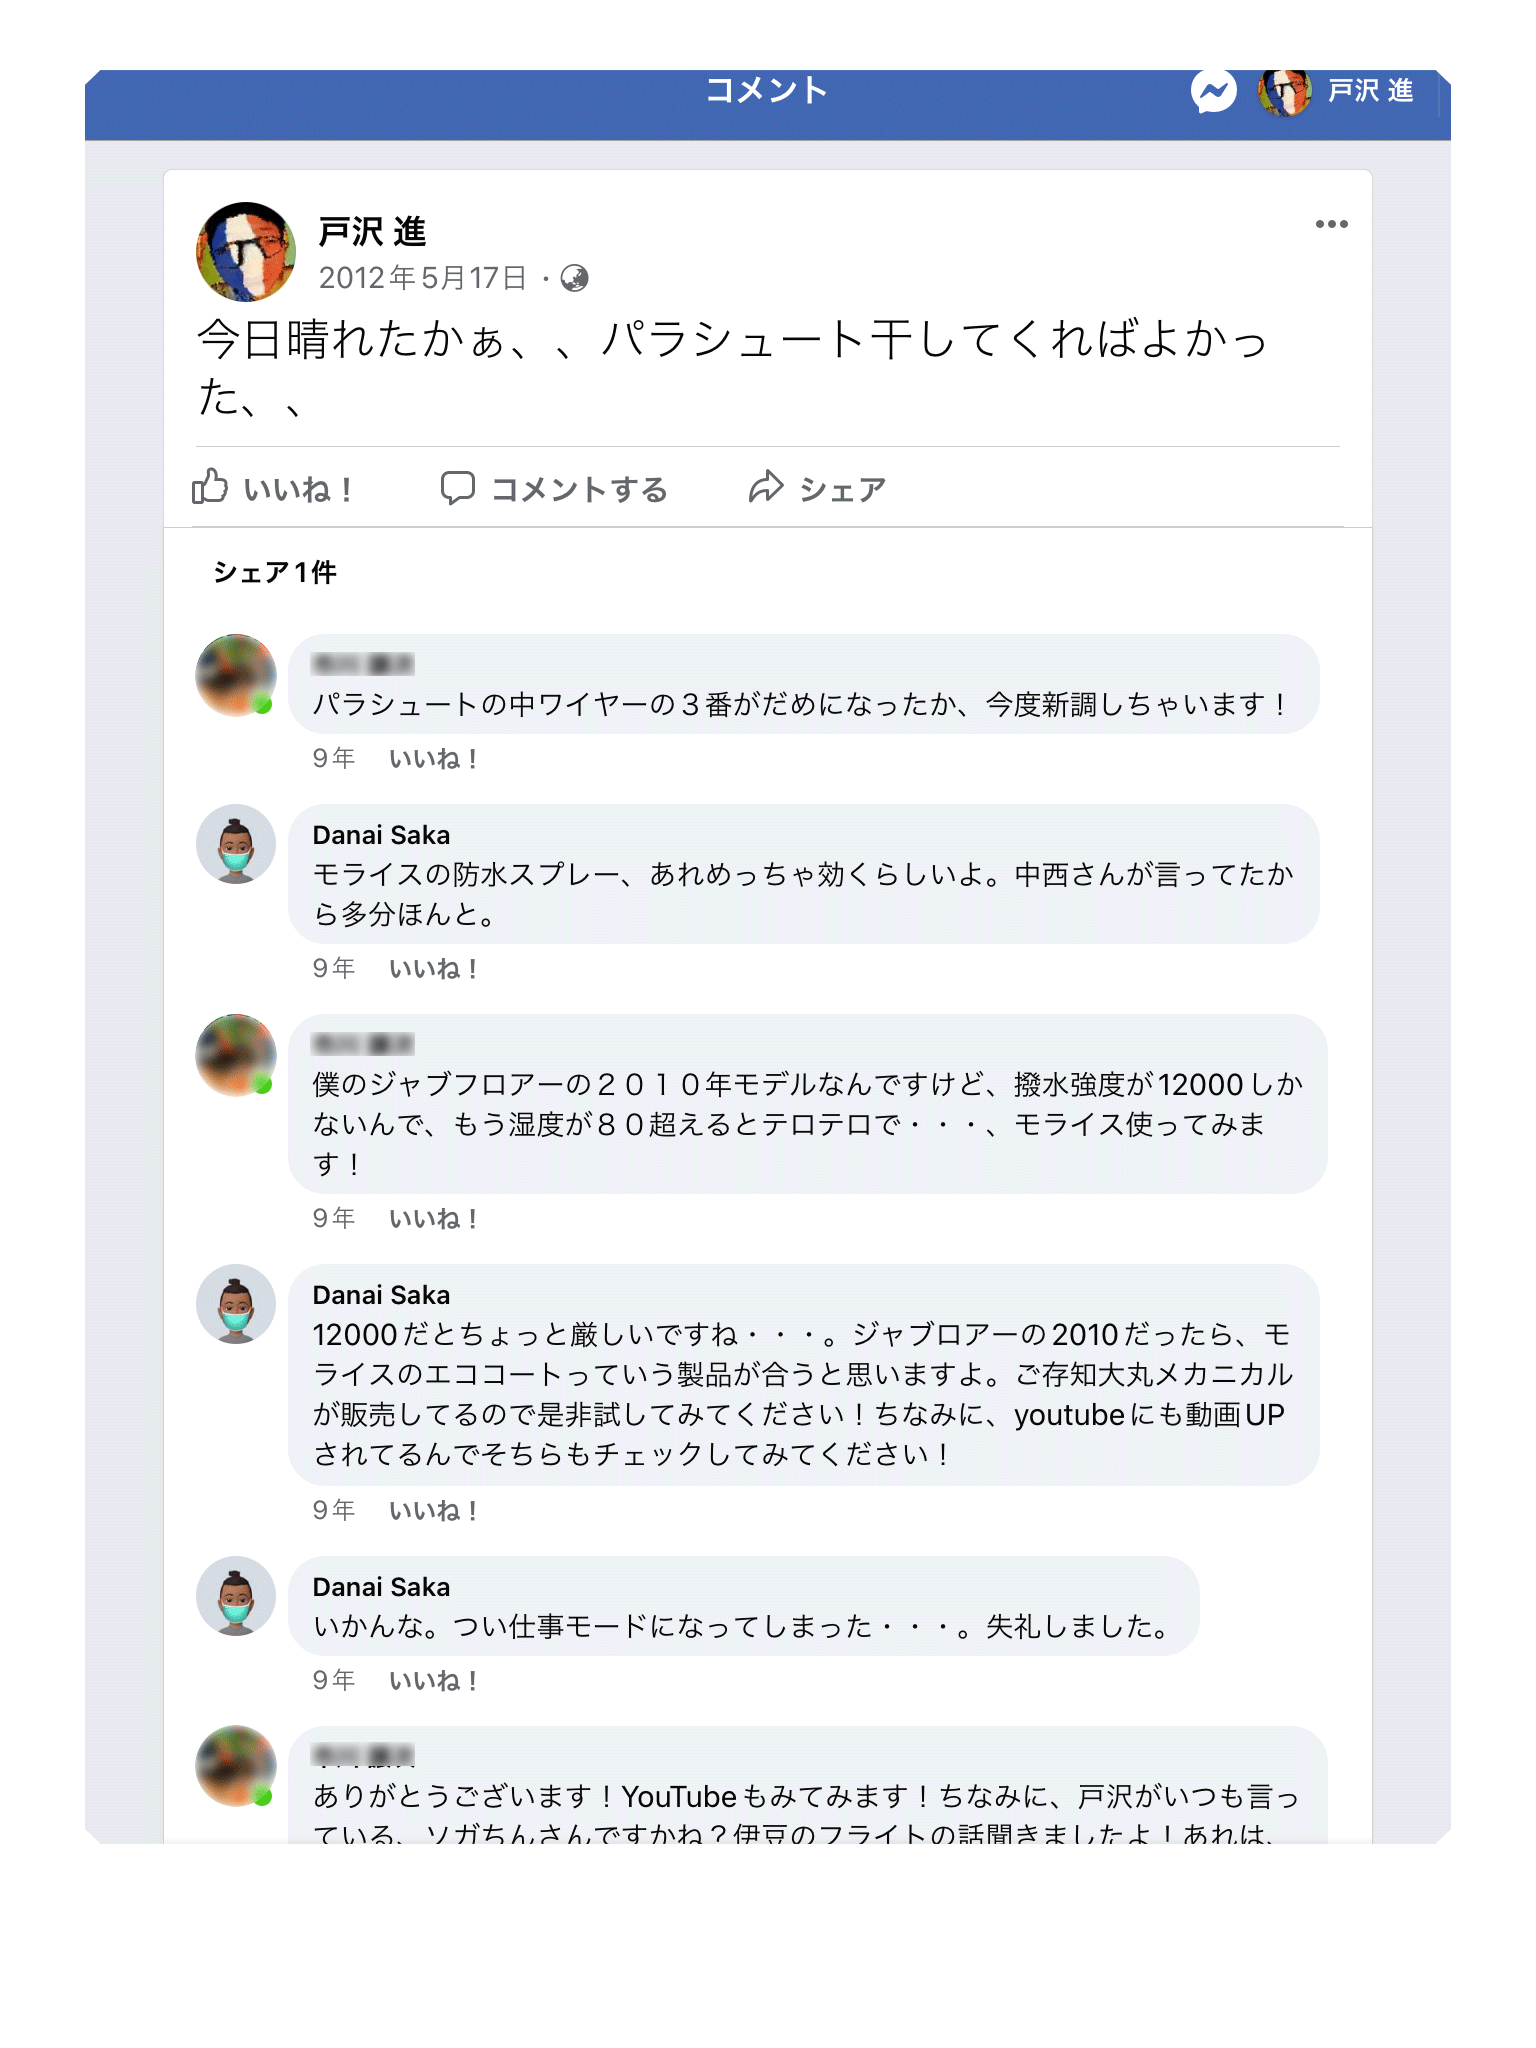Click Danai Saka's masked avatar on second comment
Viewport: 1536px width, 2048px height.
point(236,844)
